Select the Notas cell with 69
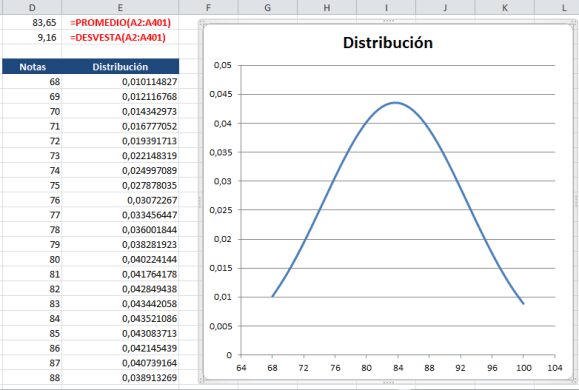The width and height of the screenshot is (579, 390). (32, 96)
